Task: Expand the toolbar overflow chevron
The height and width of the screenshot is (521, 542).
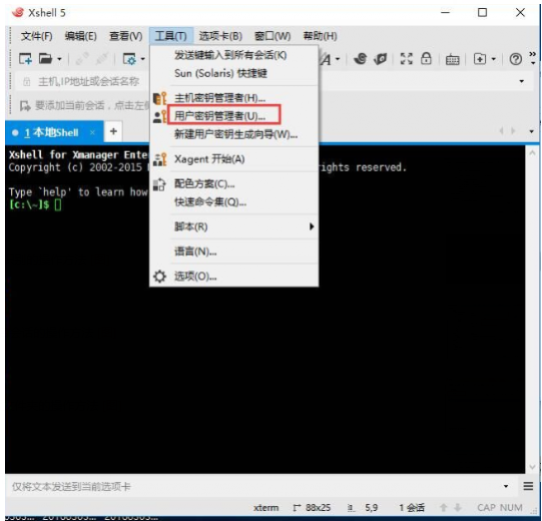Action: coord(533,57)
